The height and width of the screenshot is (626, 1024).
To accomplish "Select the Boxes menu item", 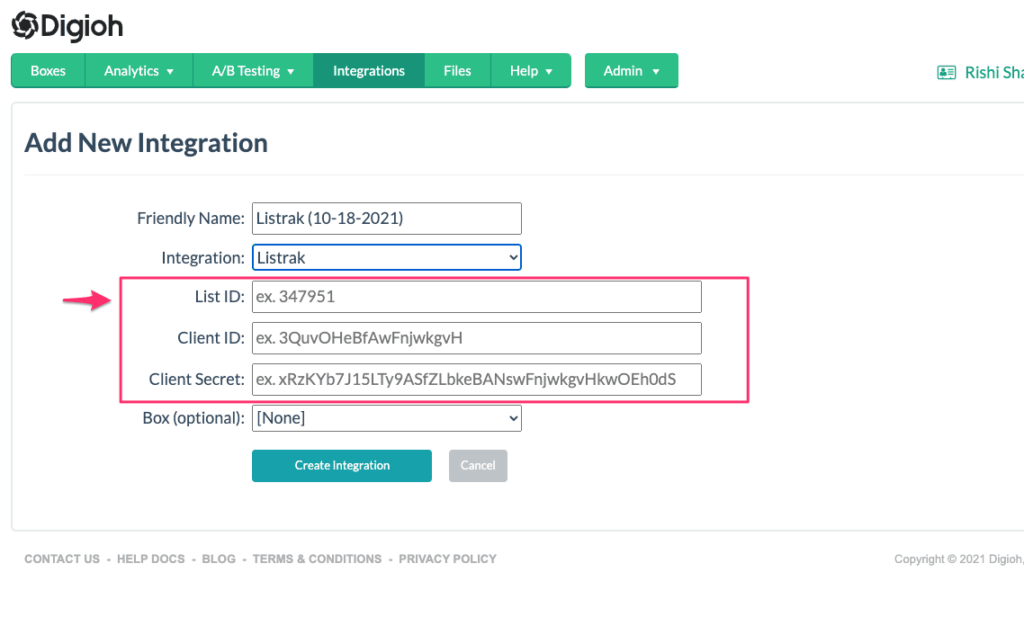I will click(47, 70).
